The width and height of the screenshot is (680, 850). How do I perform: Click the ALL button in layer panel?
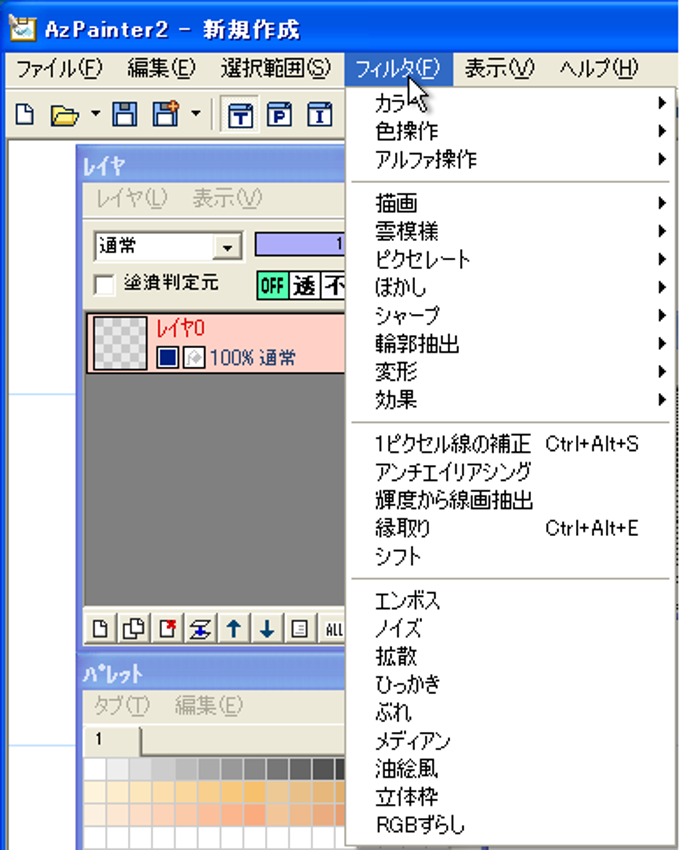[x=333, y=629]
